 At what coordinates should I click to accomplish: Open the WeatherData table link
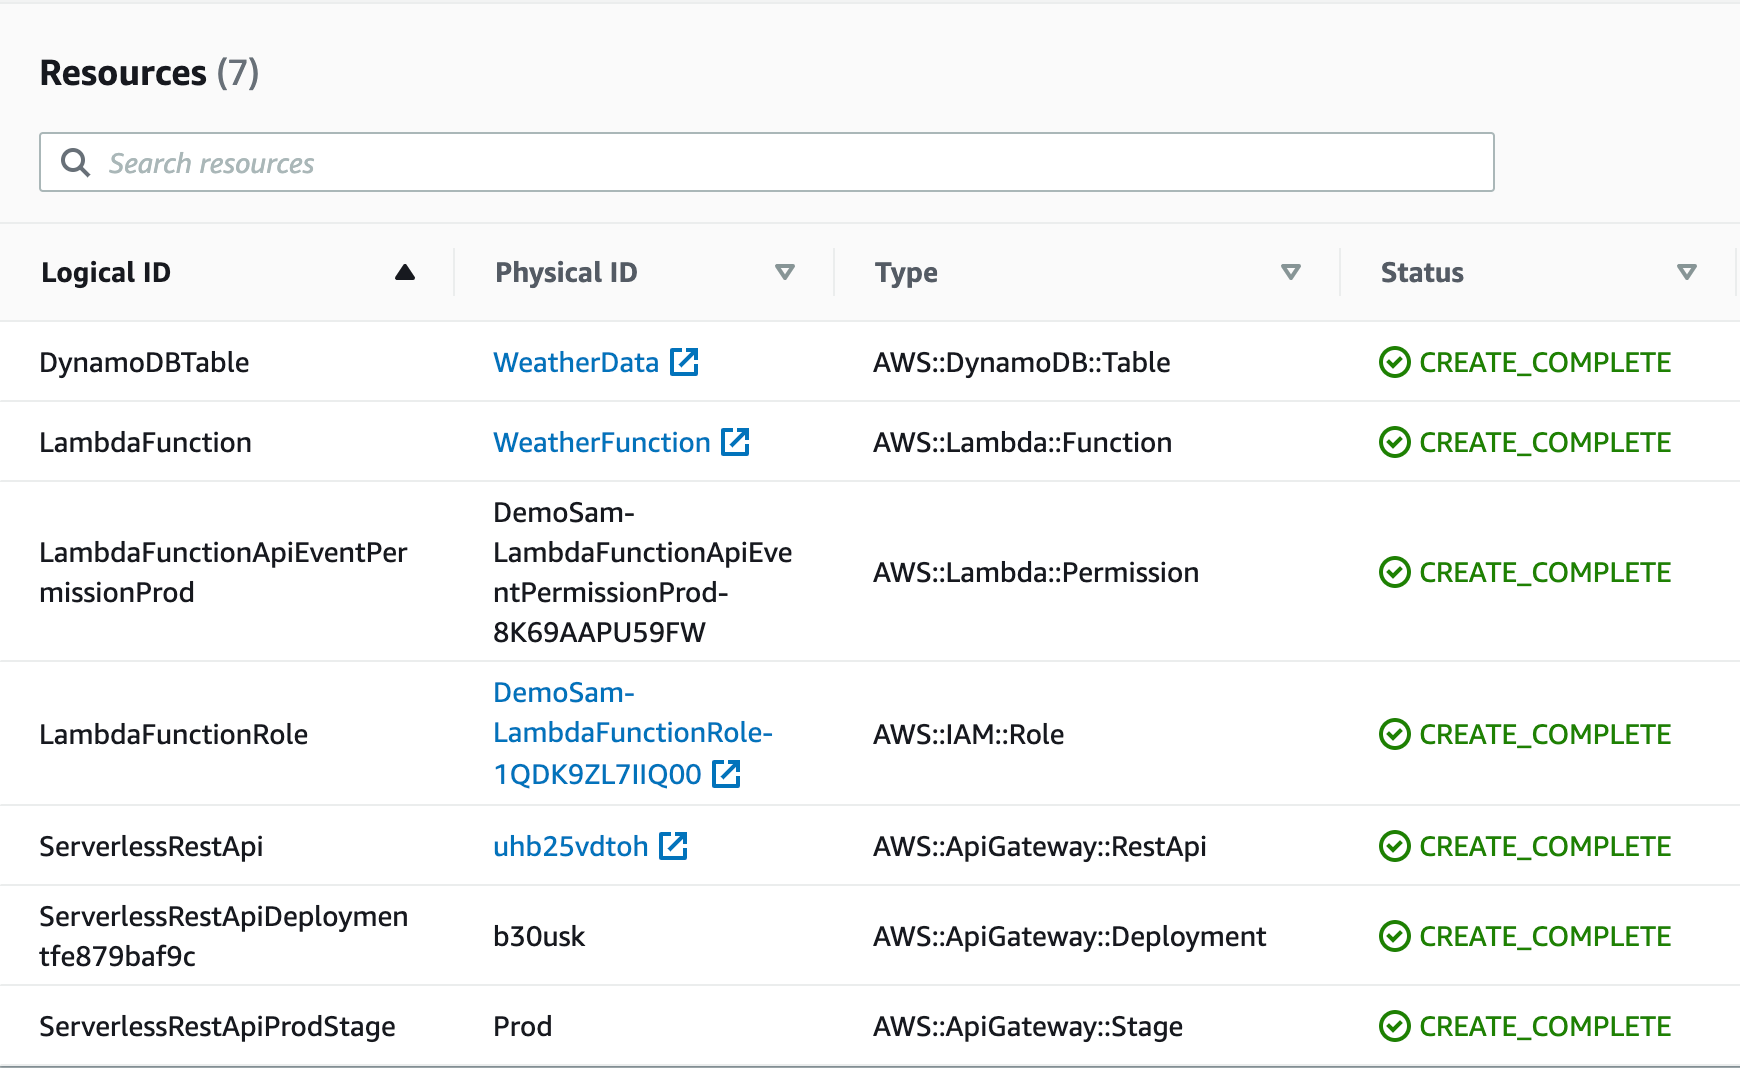[576, 362]
